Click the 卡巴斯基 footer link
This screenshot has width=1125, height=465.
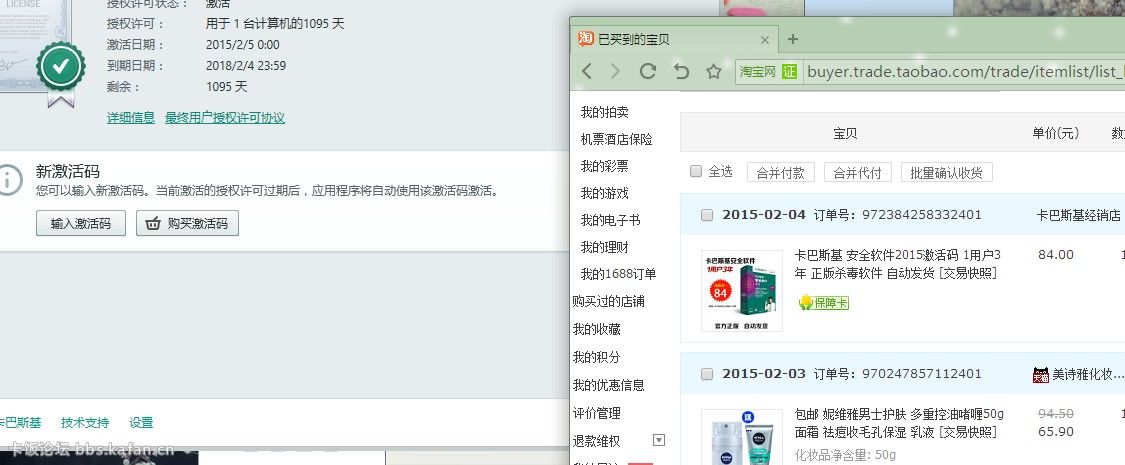20,423
